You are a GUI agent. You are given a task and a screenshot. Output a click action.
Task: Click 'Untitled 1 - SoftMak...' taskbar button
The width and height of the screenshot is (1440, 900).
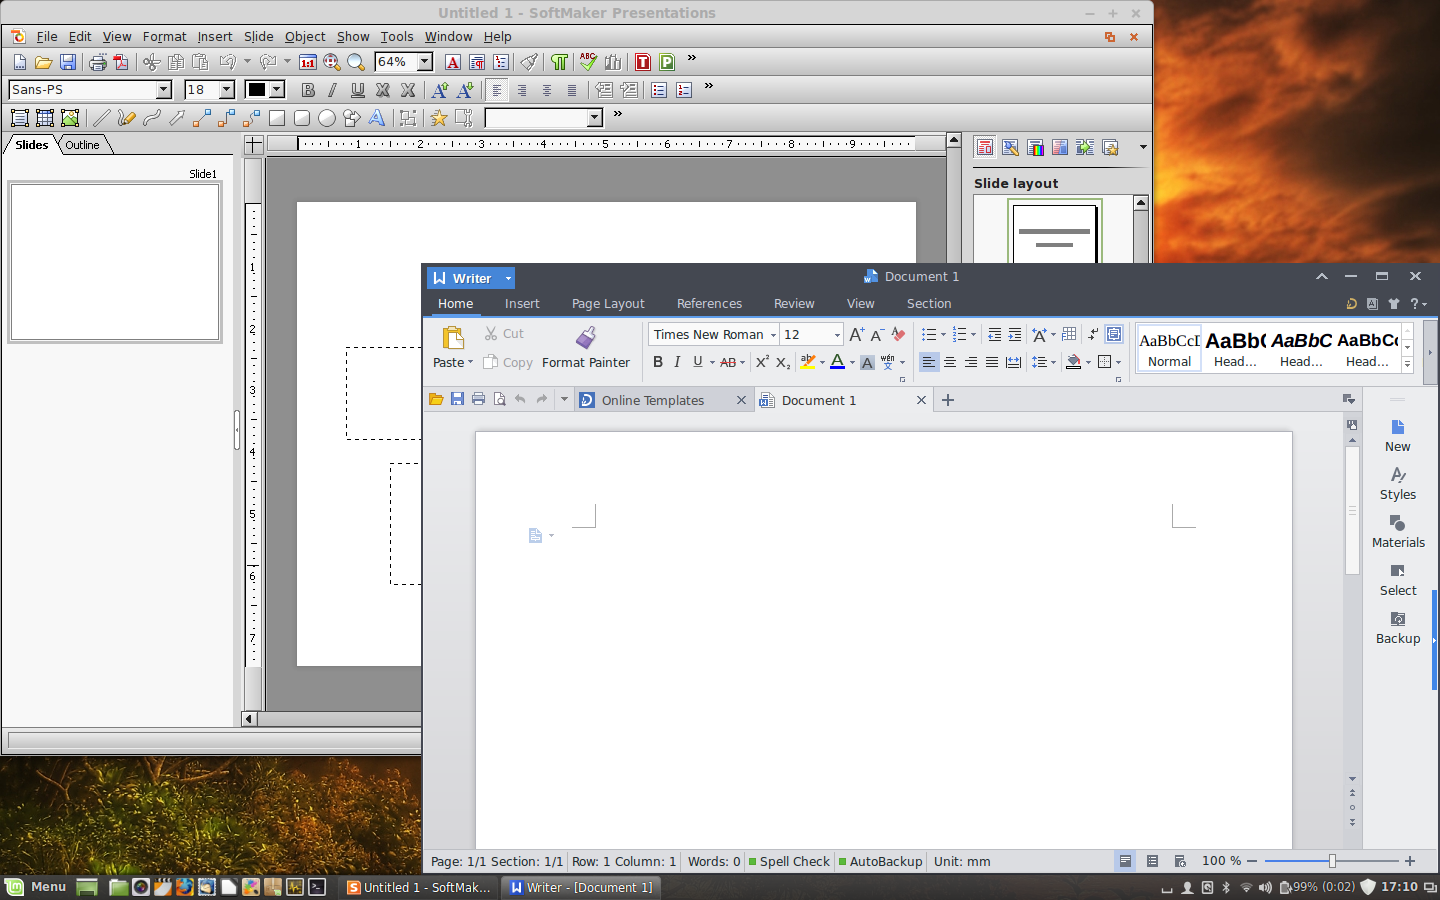tap(419, 887)
